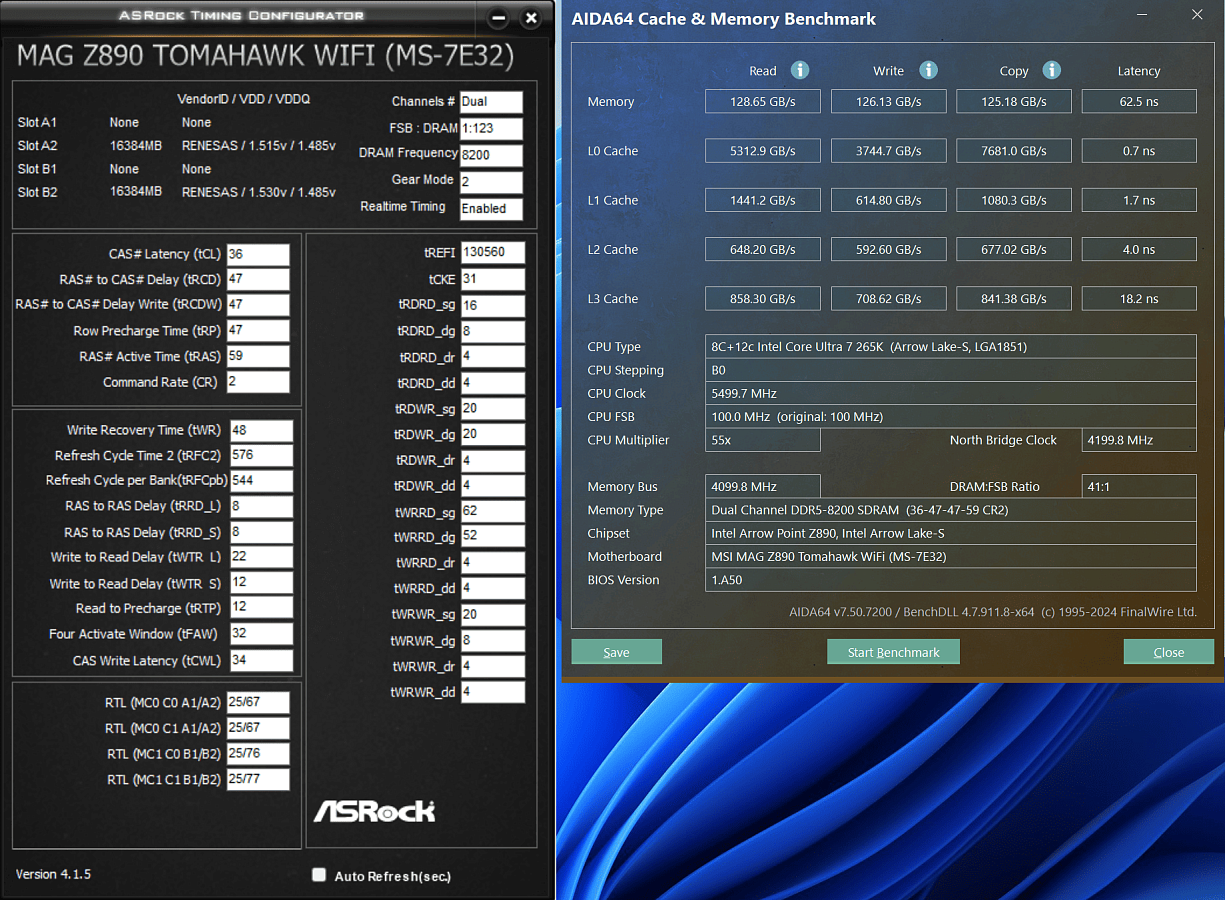
Task: Click the tRRD_L field
Action: click(x=261, y=507)
